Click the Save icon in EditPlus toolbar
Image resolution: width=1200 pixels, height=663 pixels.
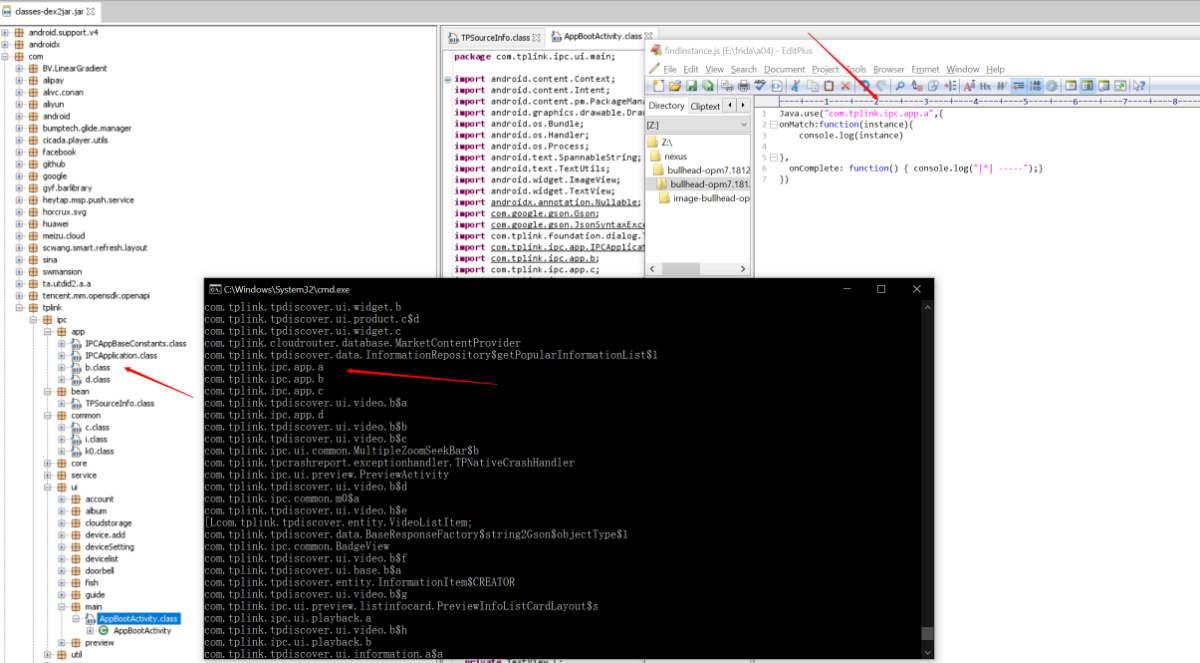point(690,86)
